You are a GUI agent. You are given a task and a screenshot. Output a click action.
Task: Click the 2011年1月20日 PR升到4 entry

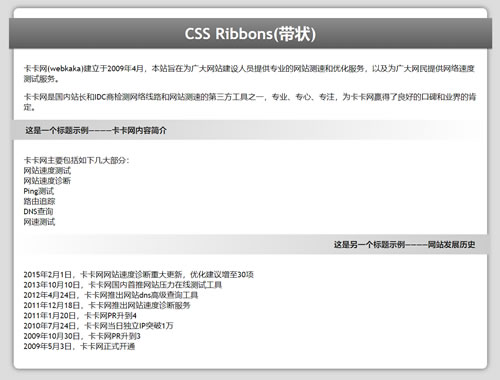80,316
